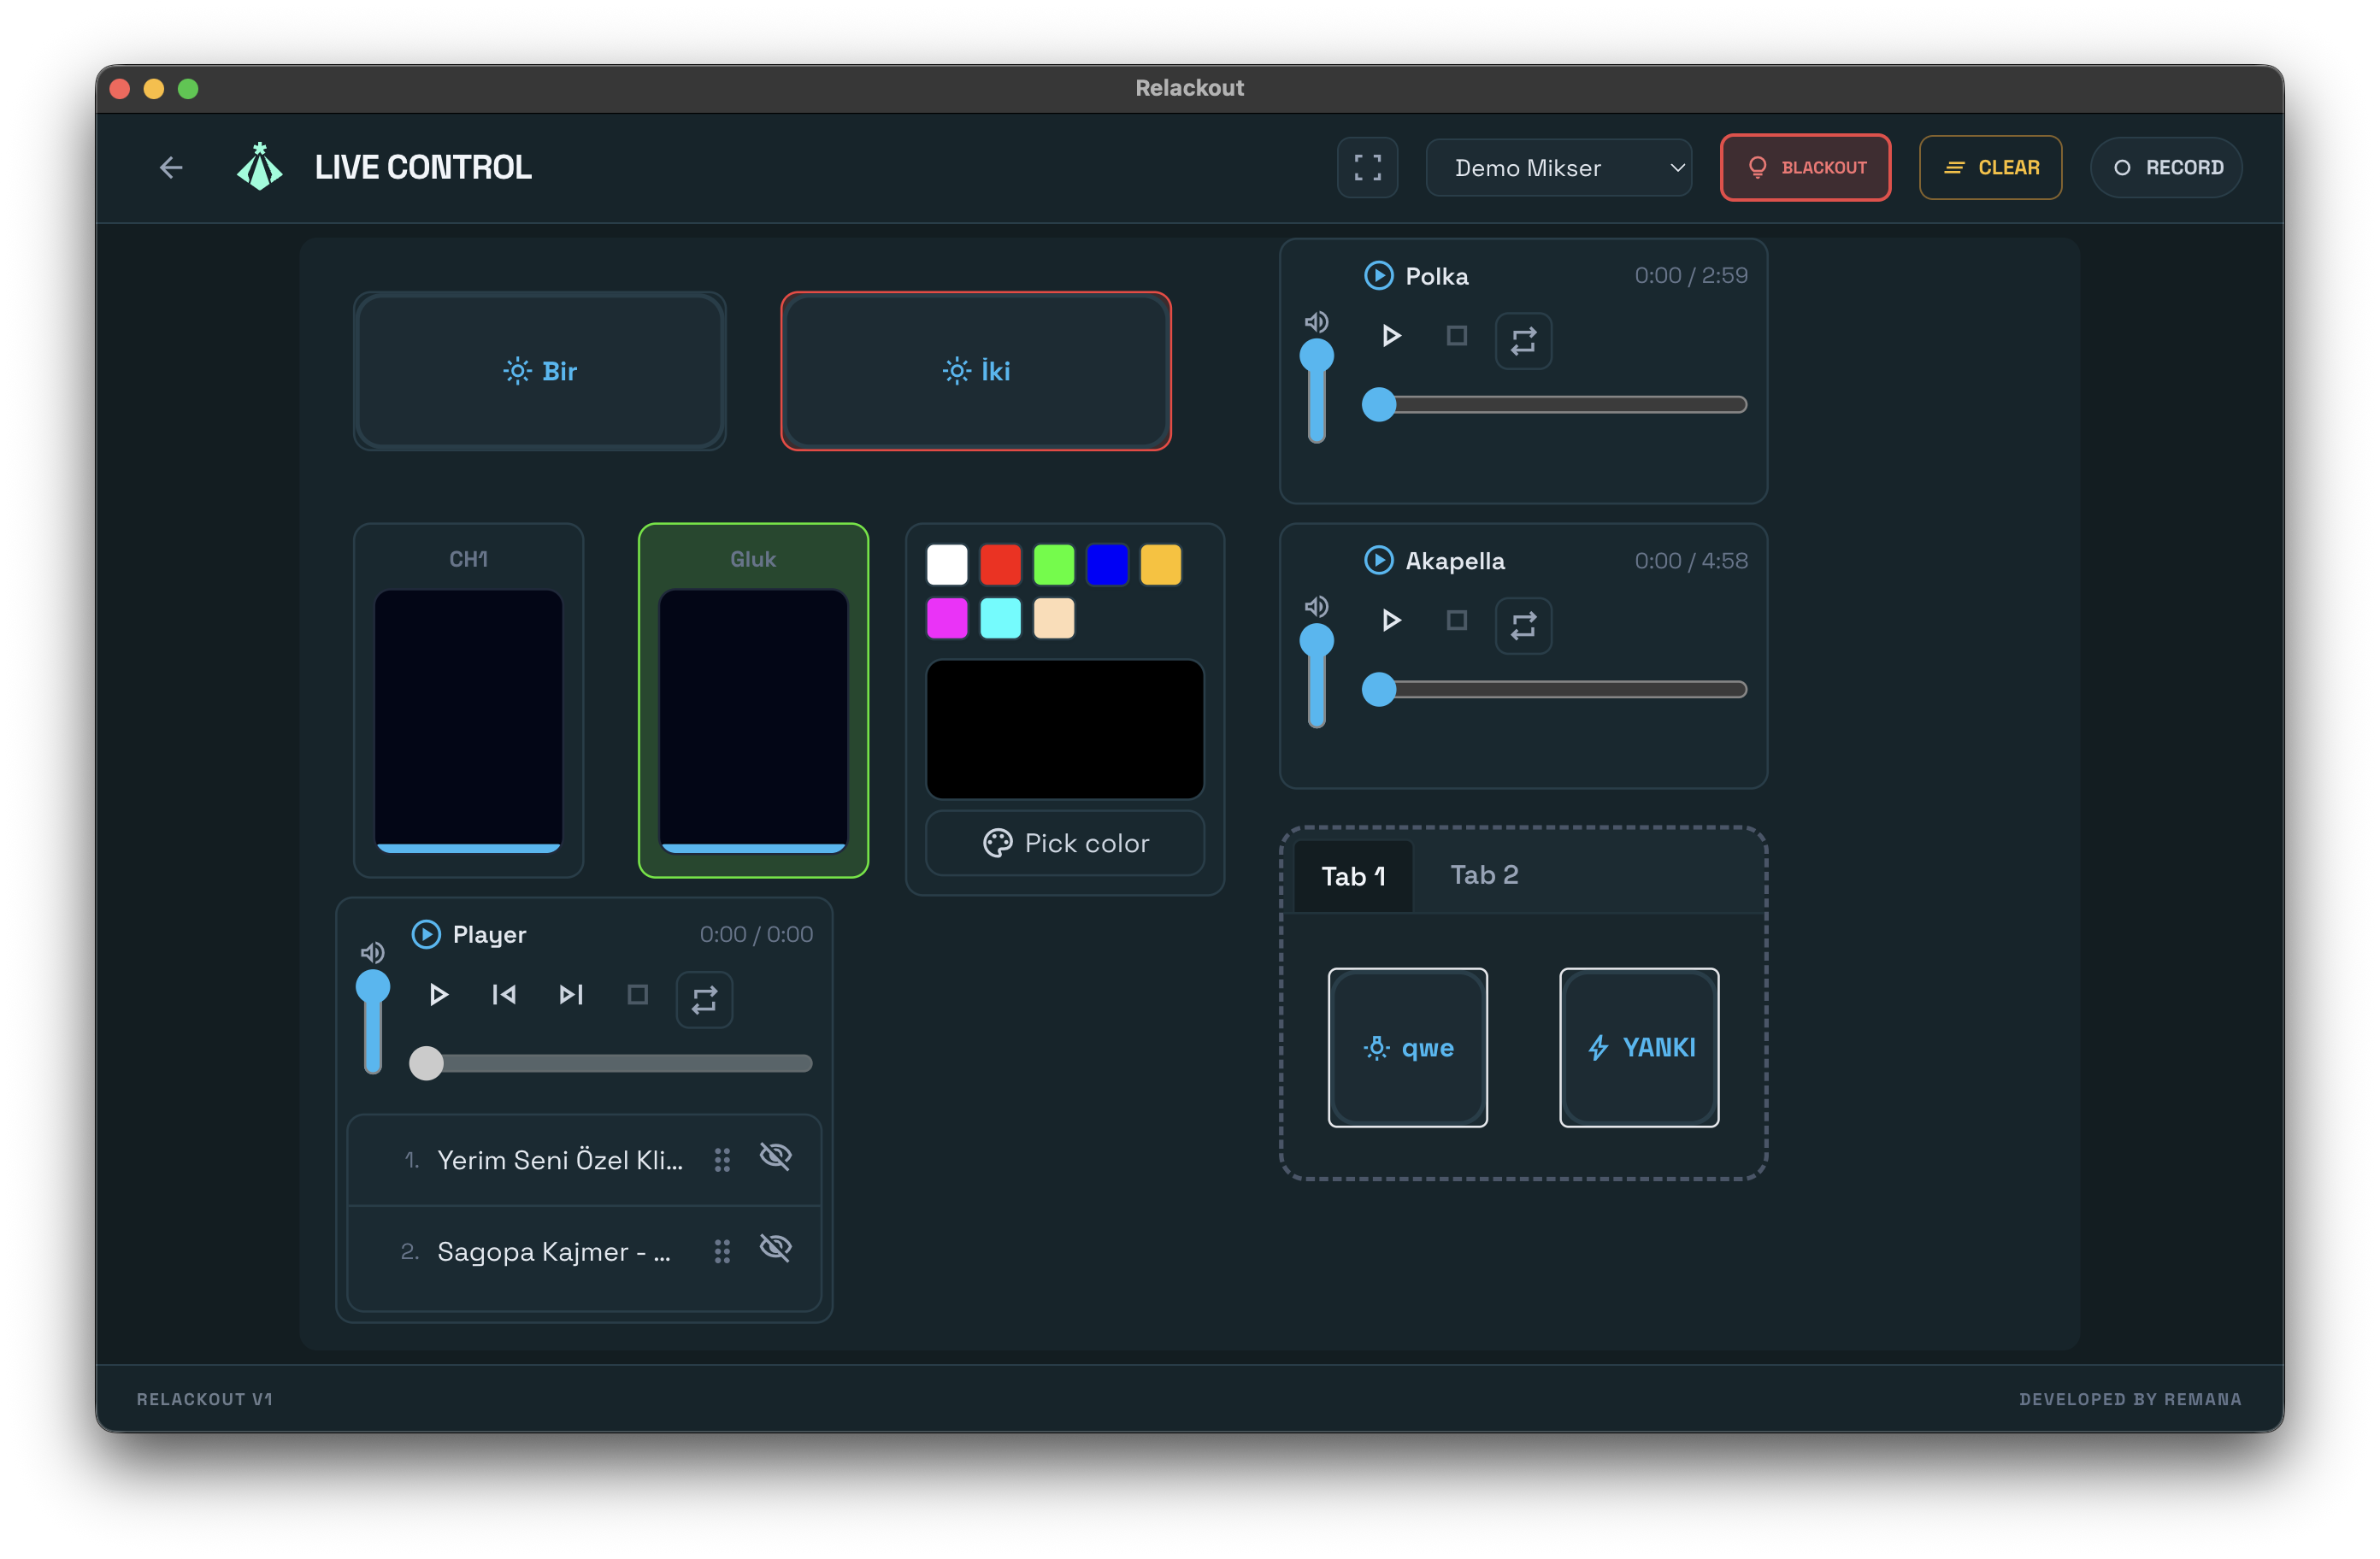Click the black color preview box
2380x1559 pixels.
[x=1065, y=729]
